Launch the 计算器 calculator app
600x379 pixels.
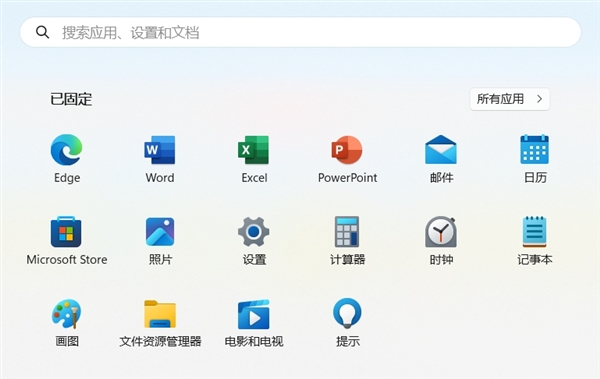[347, 232]
